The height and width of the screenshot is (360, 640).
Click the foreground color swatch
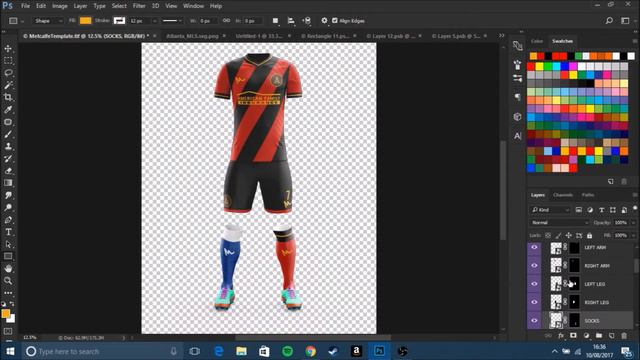click(x=5, y=313)
